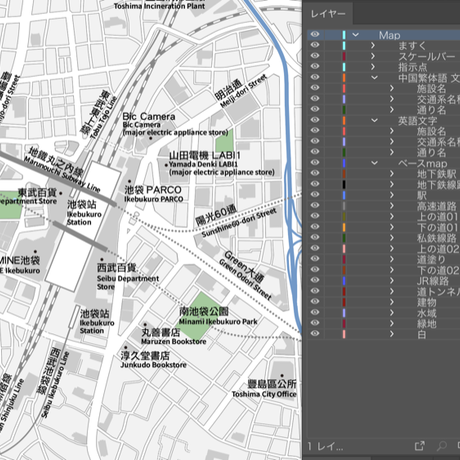The height and width of the screenshot is (460, 460).
Task: Hide the 緑地 layer via its eye icon
Action: [315, 322]
